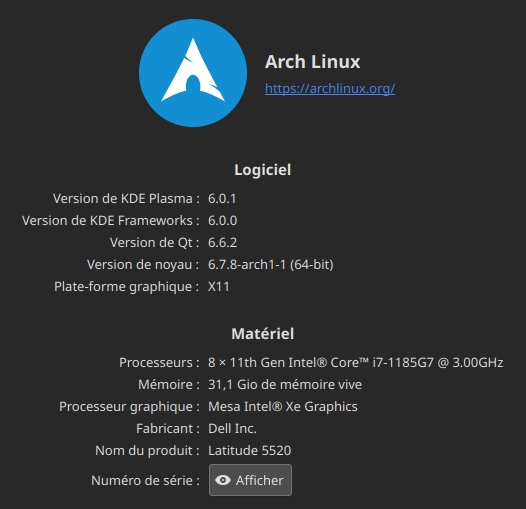The image size is (526, 509).
Task: Click the eye icon in Afficher button
Action: pos(223,480)
